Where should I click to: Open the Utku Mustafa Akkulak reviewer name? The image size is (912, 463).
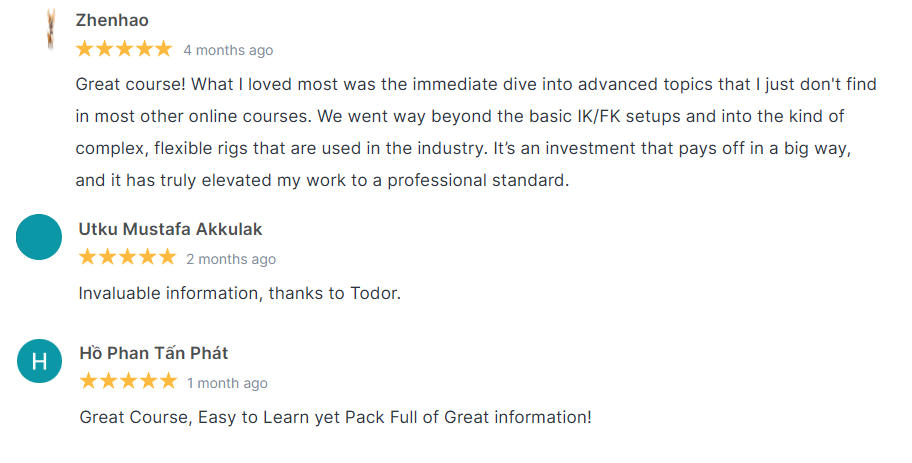coord(170,229)
